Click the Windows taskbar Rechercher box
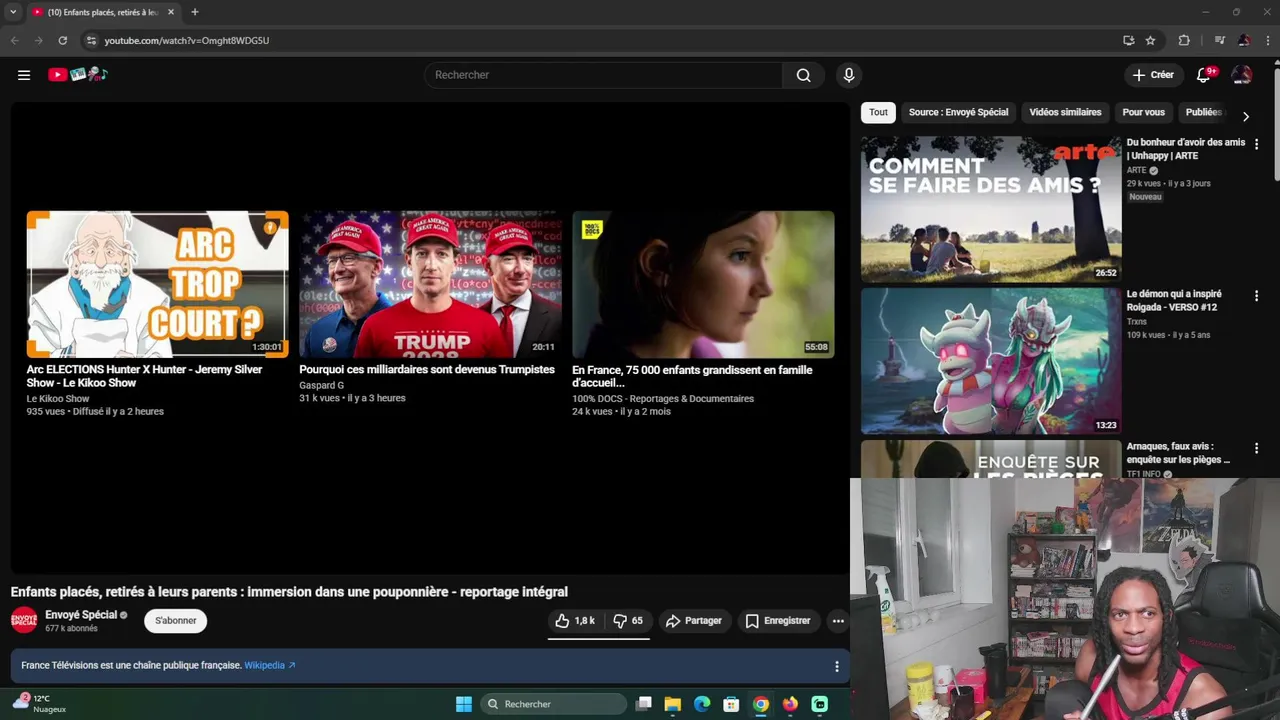This screenshot has height=720, width=1280. 553,704
